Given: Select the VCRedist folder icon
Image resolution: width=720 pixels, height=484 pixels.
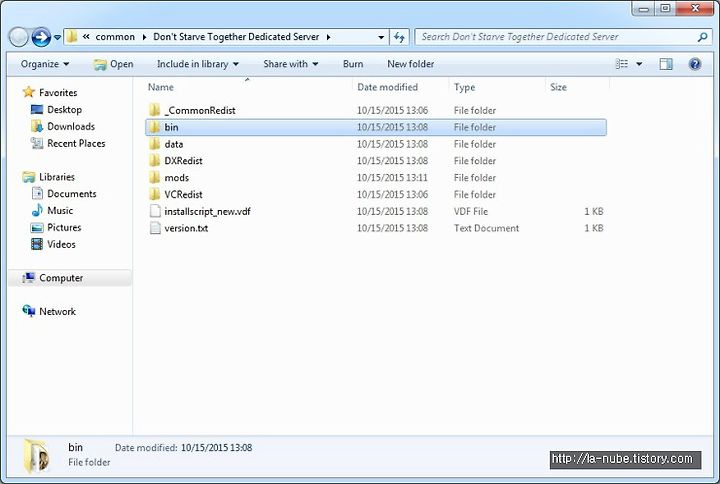Looking at the screenshot, I should click(x=155, y=194).
